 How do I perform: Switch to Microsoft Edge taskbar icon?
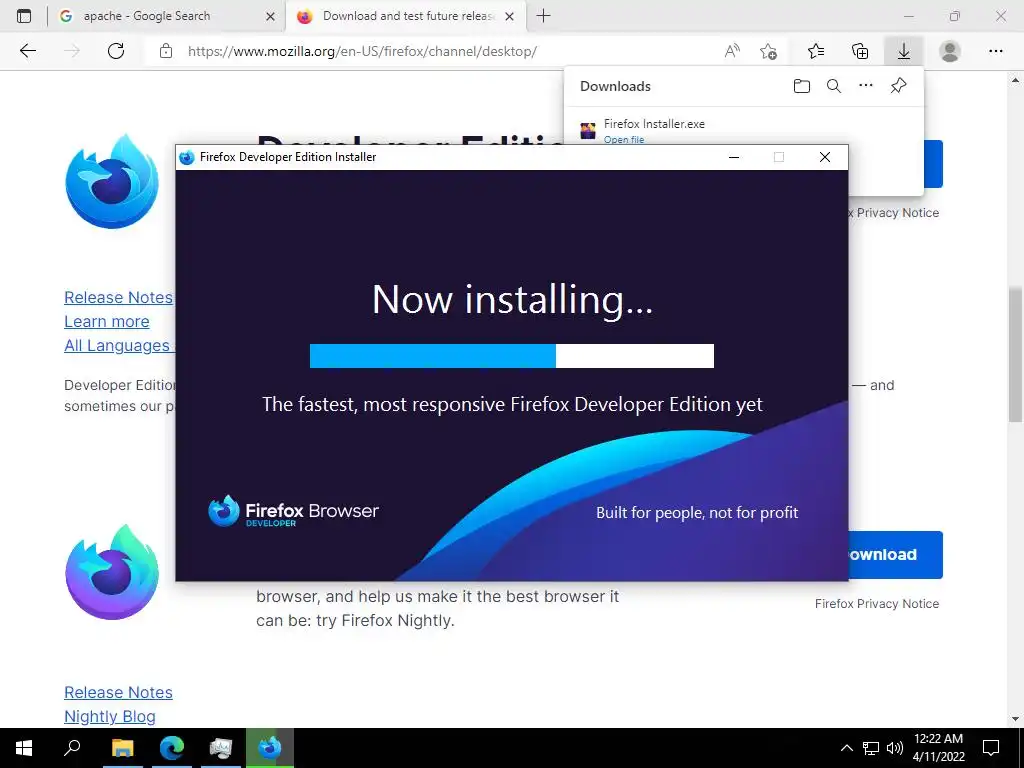click(x=172, y=748)
